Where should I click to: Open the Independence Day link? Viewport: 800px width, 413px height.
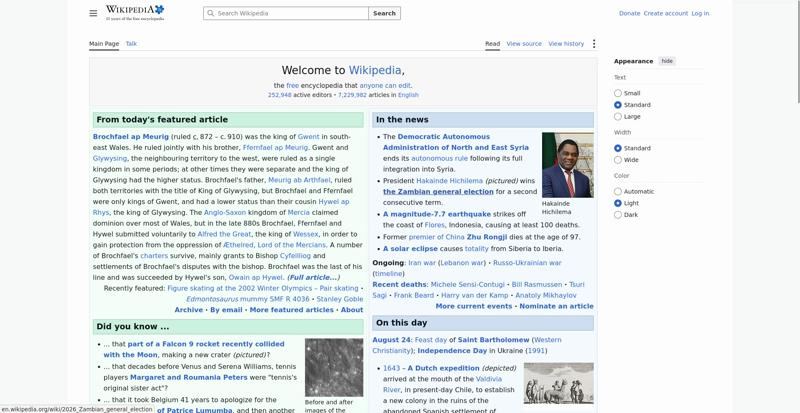pos(452,351)
